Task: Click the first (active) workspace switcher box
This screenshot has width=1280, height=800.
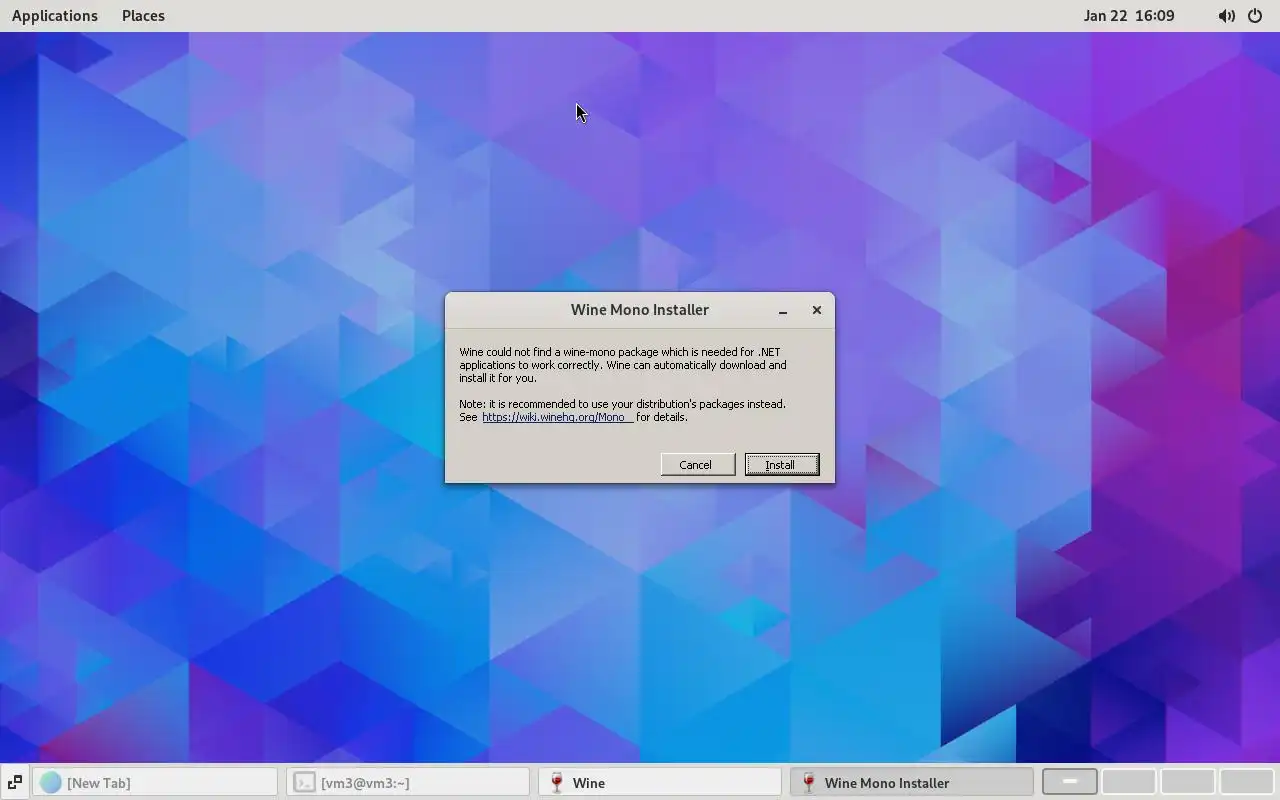Action: (x=1069, y=781)
